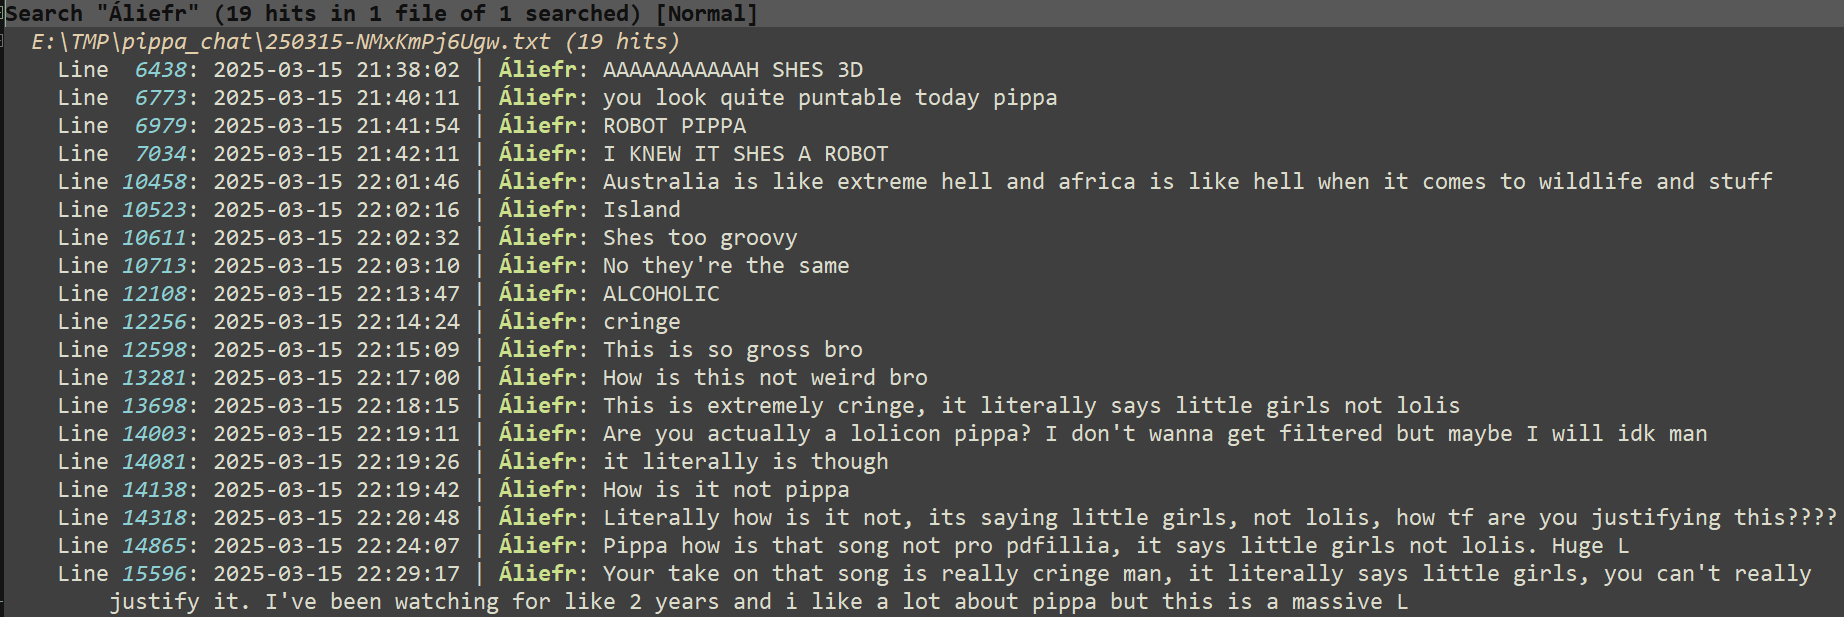Open the line 6773 puntable message
1844x617 pixels.
[x=557, y=98]
